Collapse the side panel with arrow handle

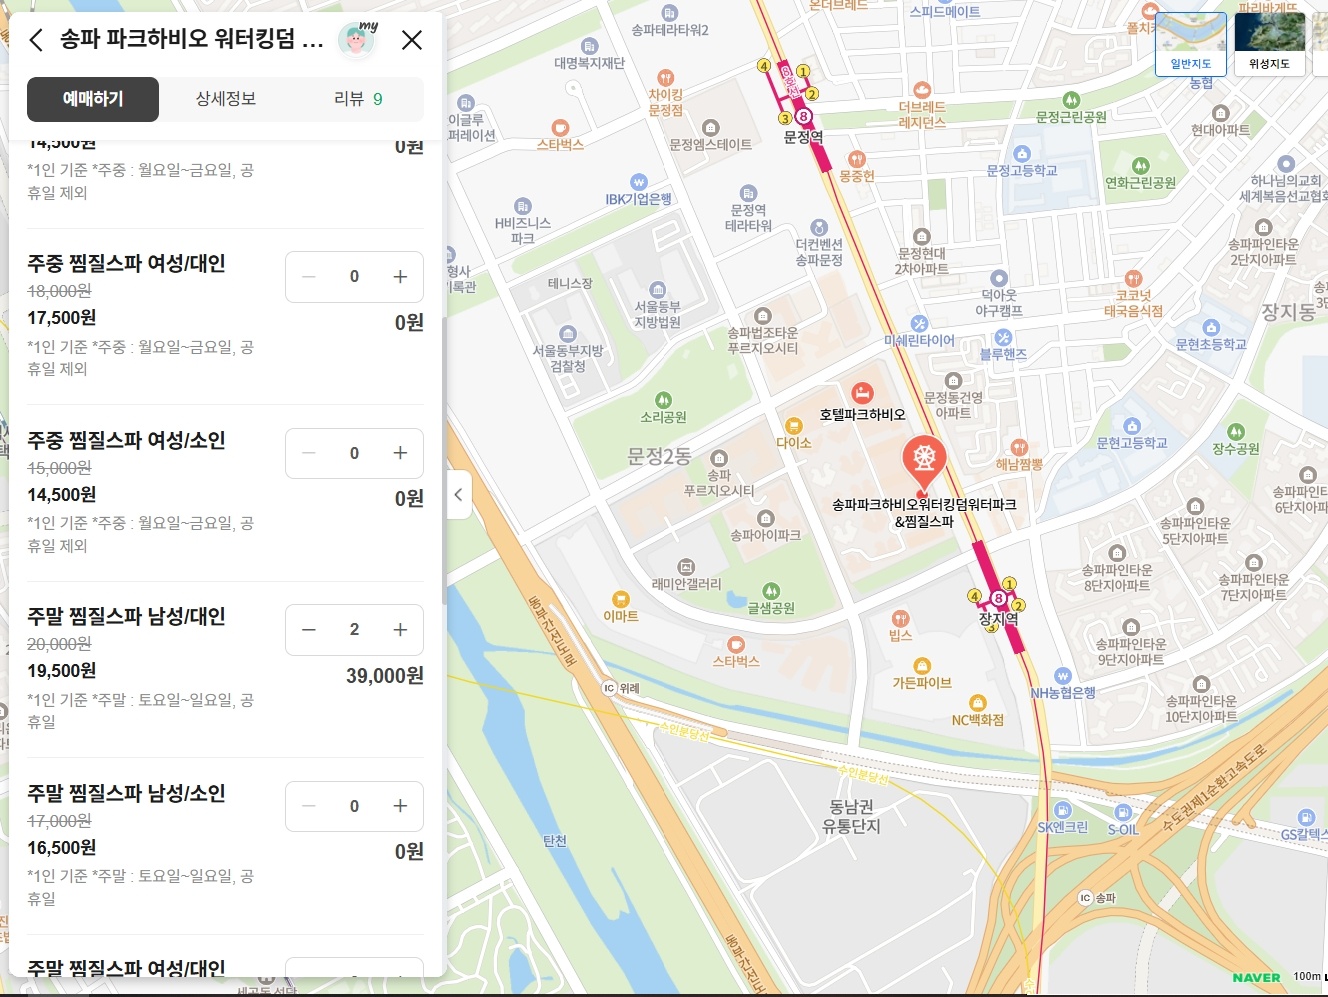click(458, 494)
